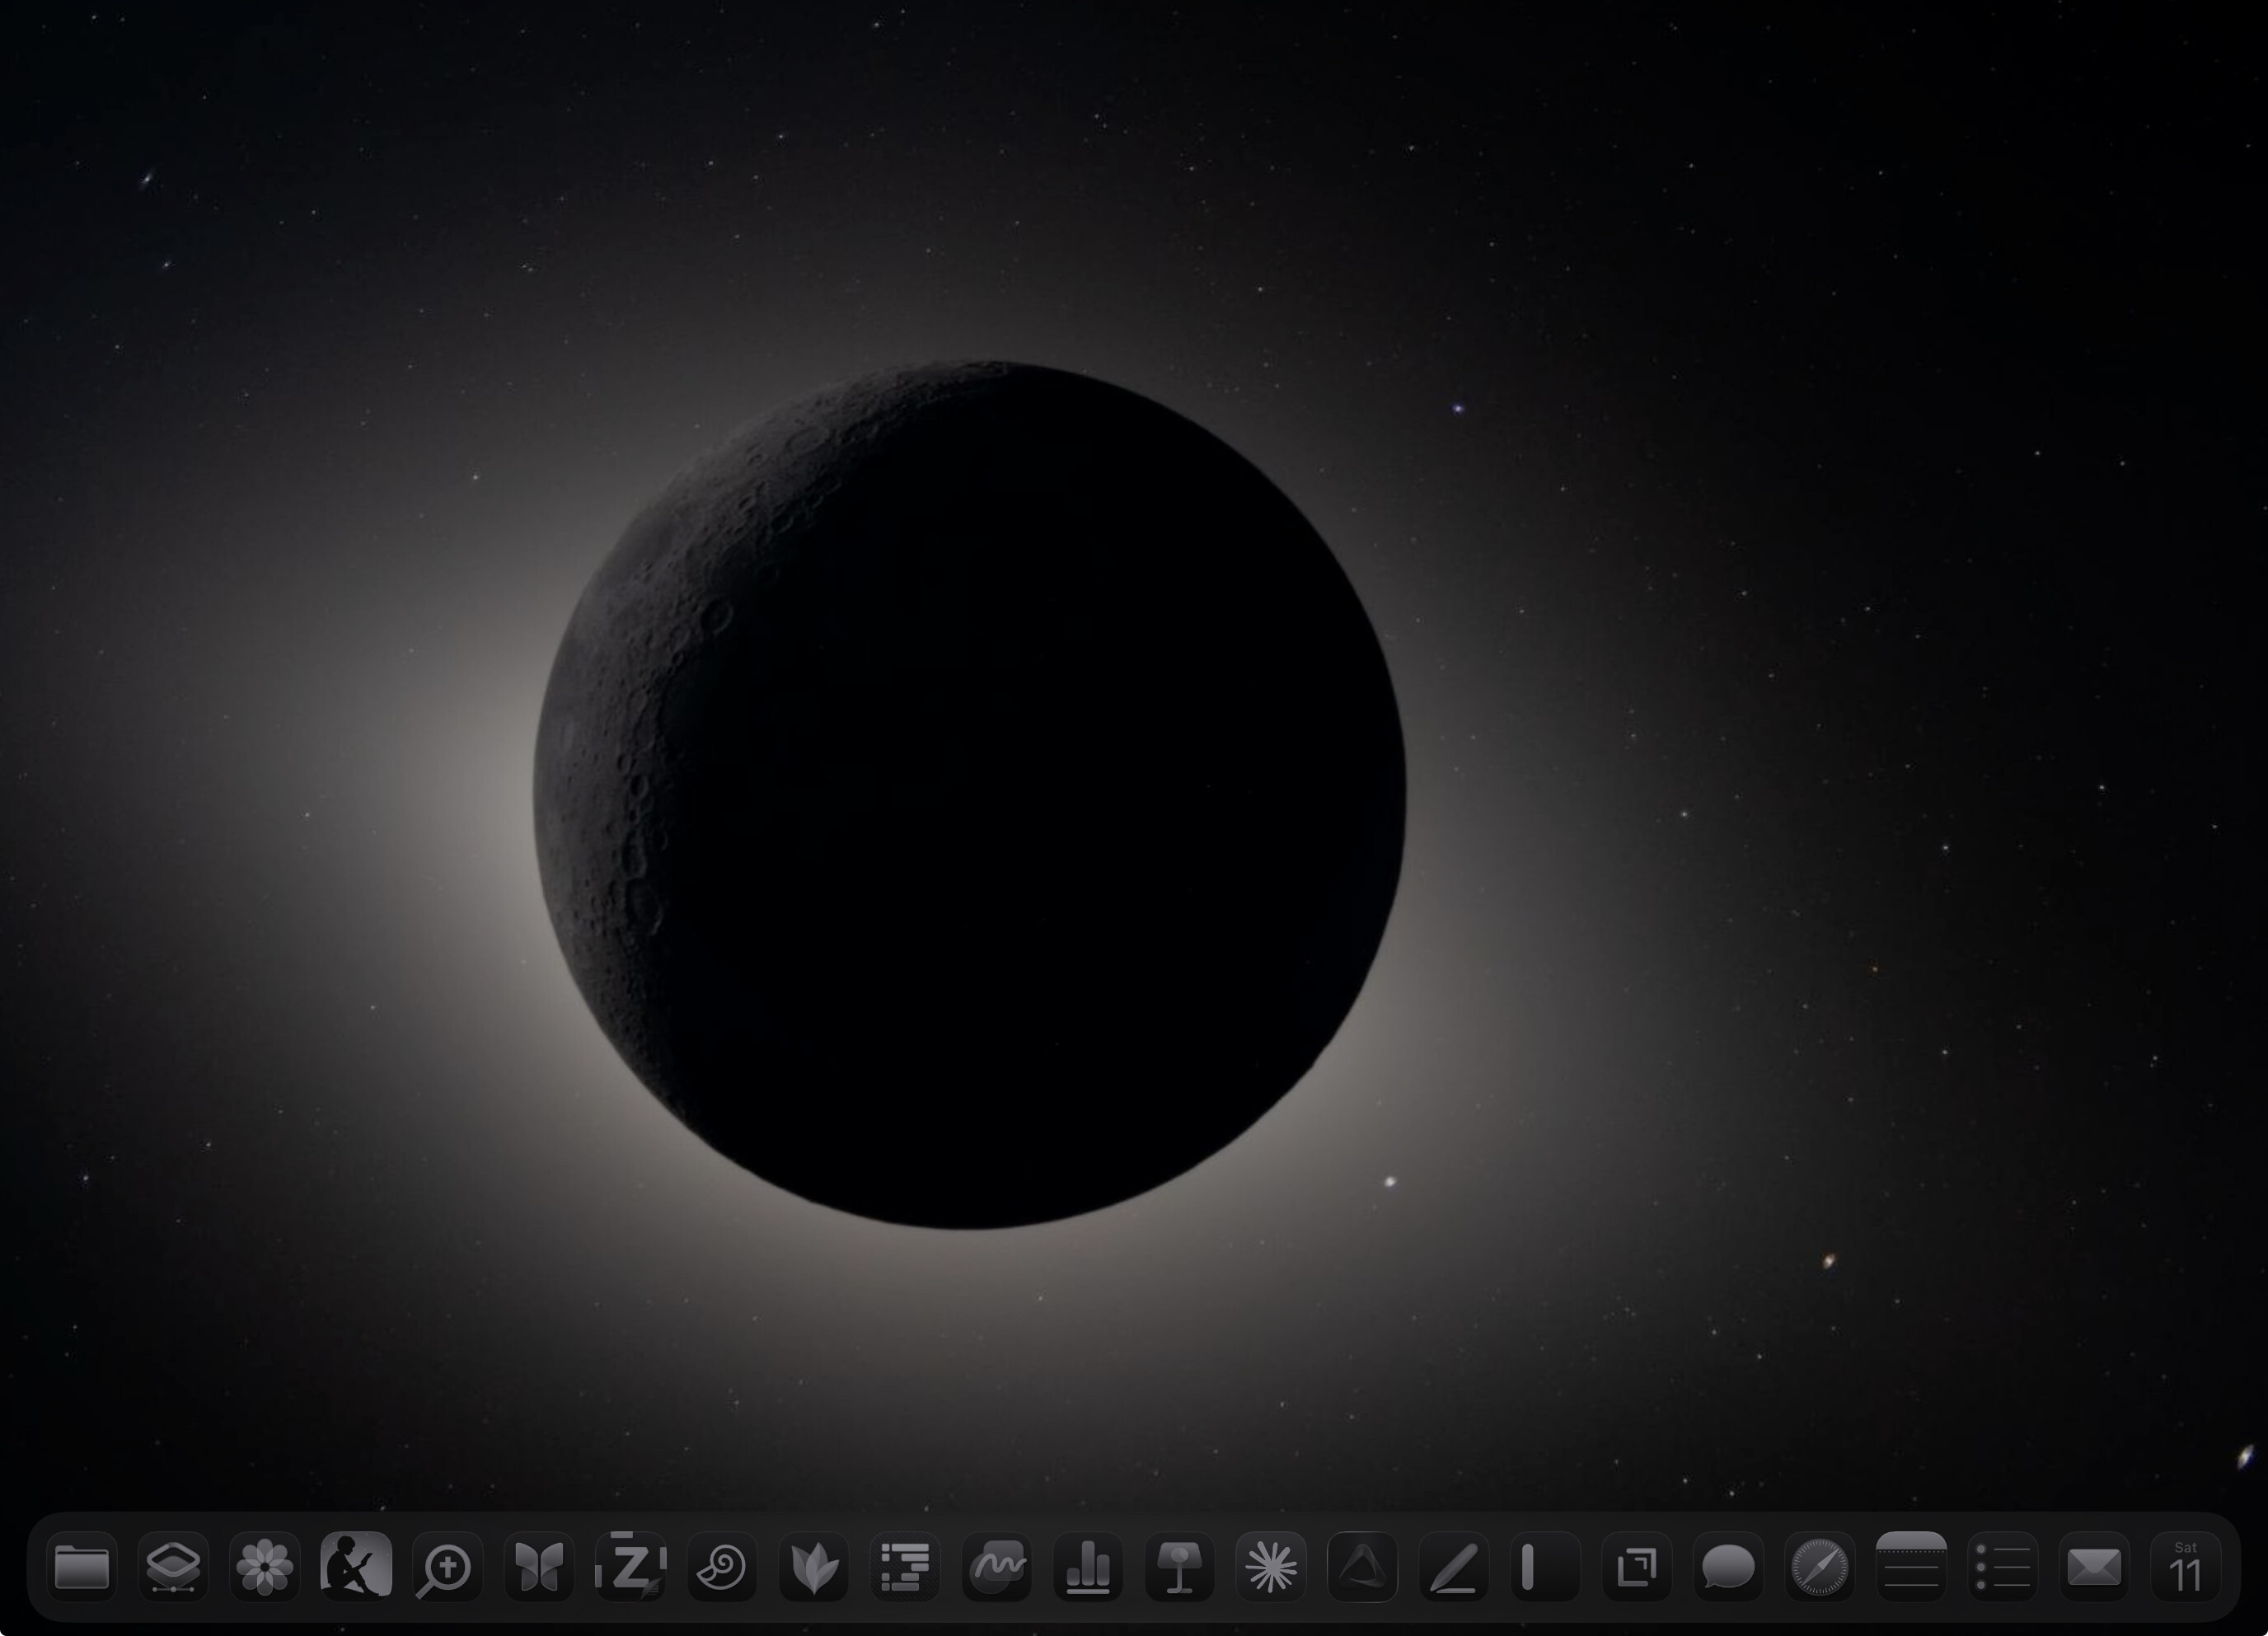Screen dimensions: 2268x1636
Task: Open Keynote podium icon
Action: click(1180, 1567)
